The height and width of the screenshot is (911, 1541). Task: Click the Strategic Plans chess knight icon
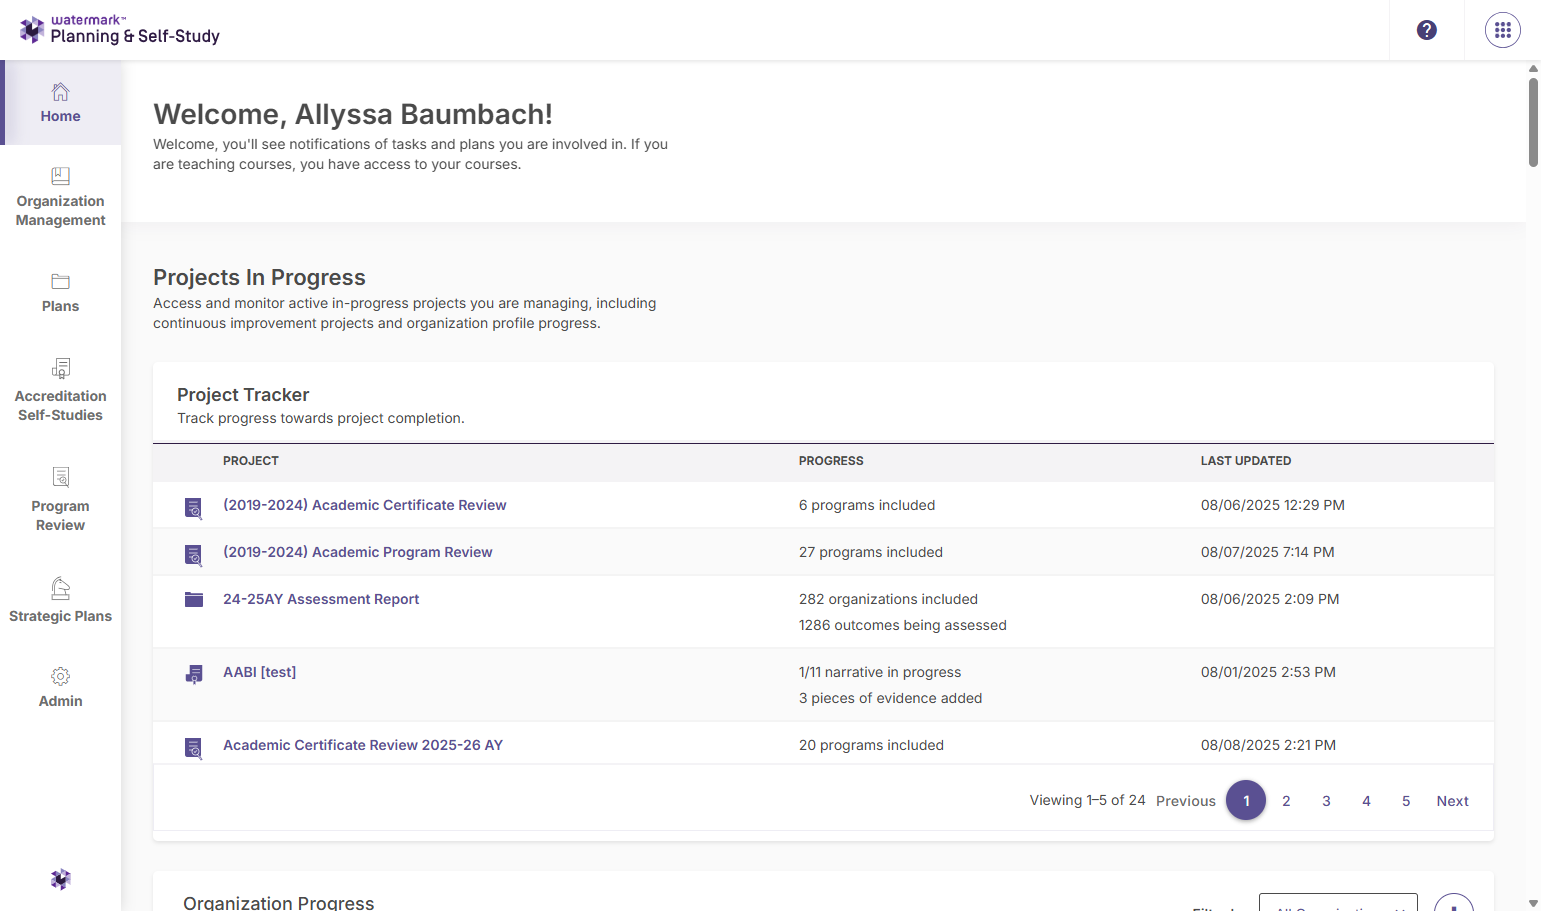(61, 588)
